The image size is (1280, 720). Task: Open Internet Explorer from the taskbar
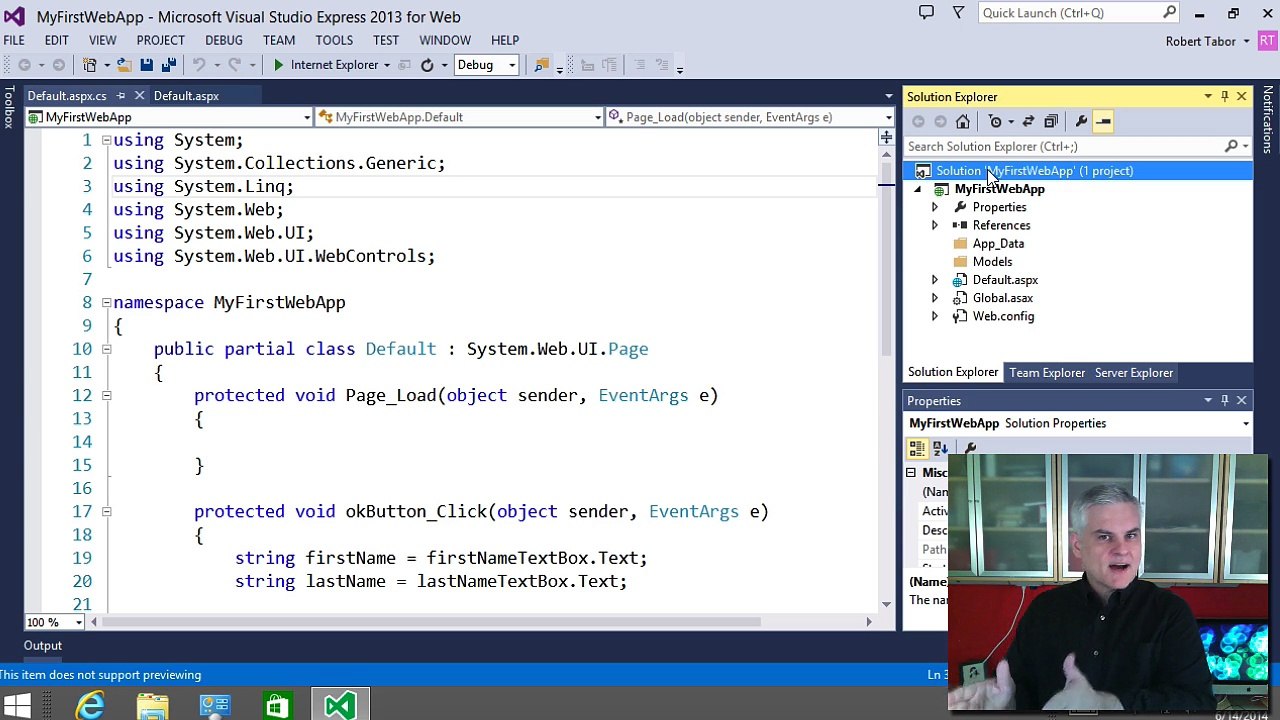point(90,705)
